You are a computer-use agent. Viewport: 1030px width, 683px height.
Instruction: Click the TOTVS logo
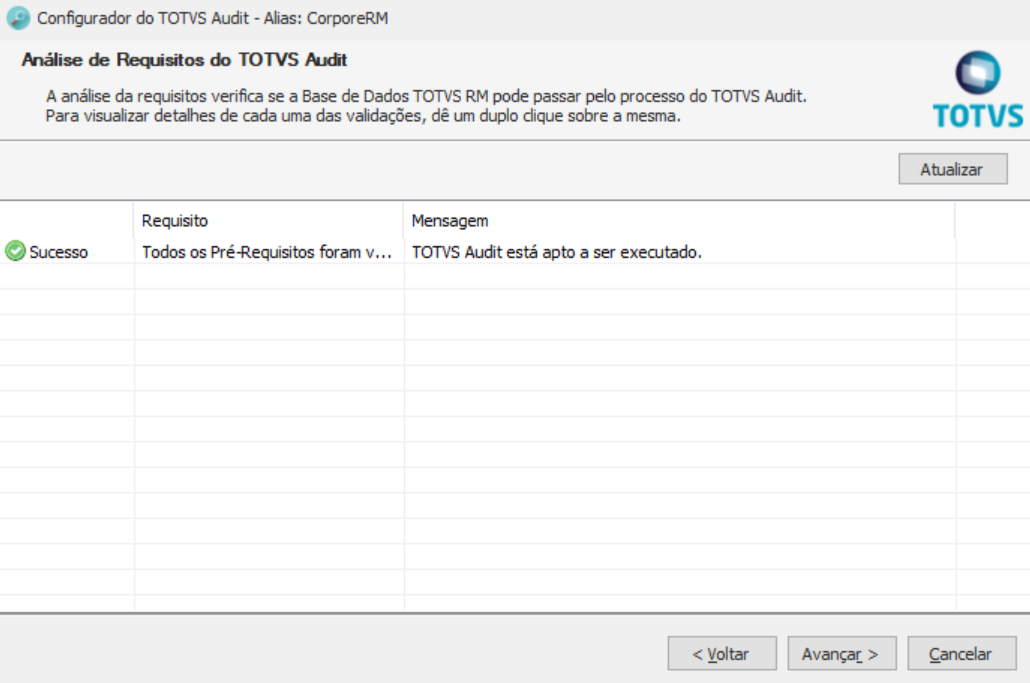point(977,89)
